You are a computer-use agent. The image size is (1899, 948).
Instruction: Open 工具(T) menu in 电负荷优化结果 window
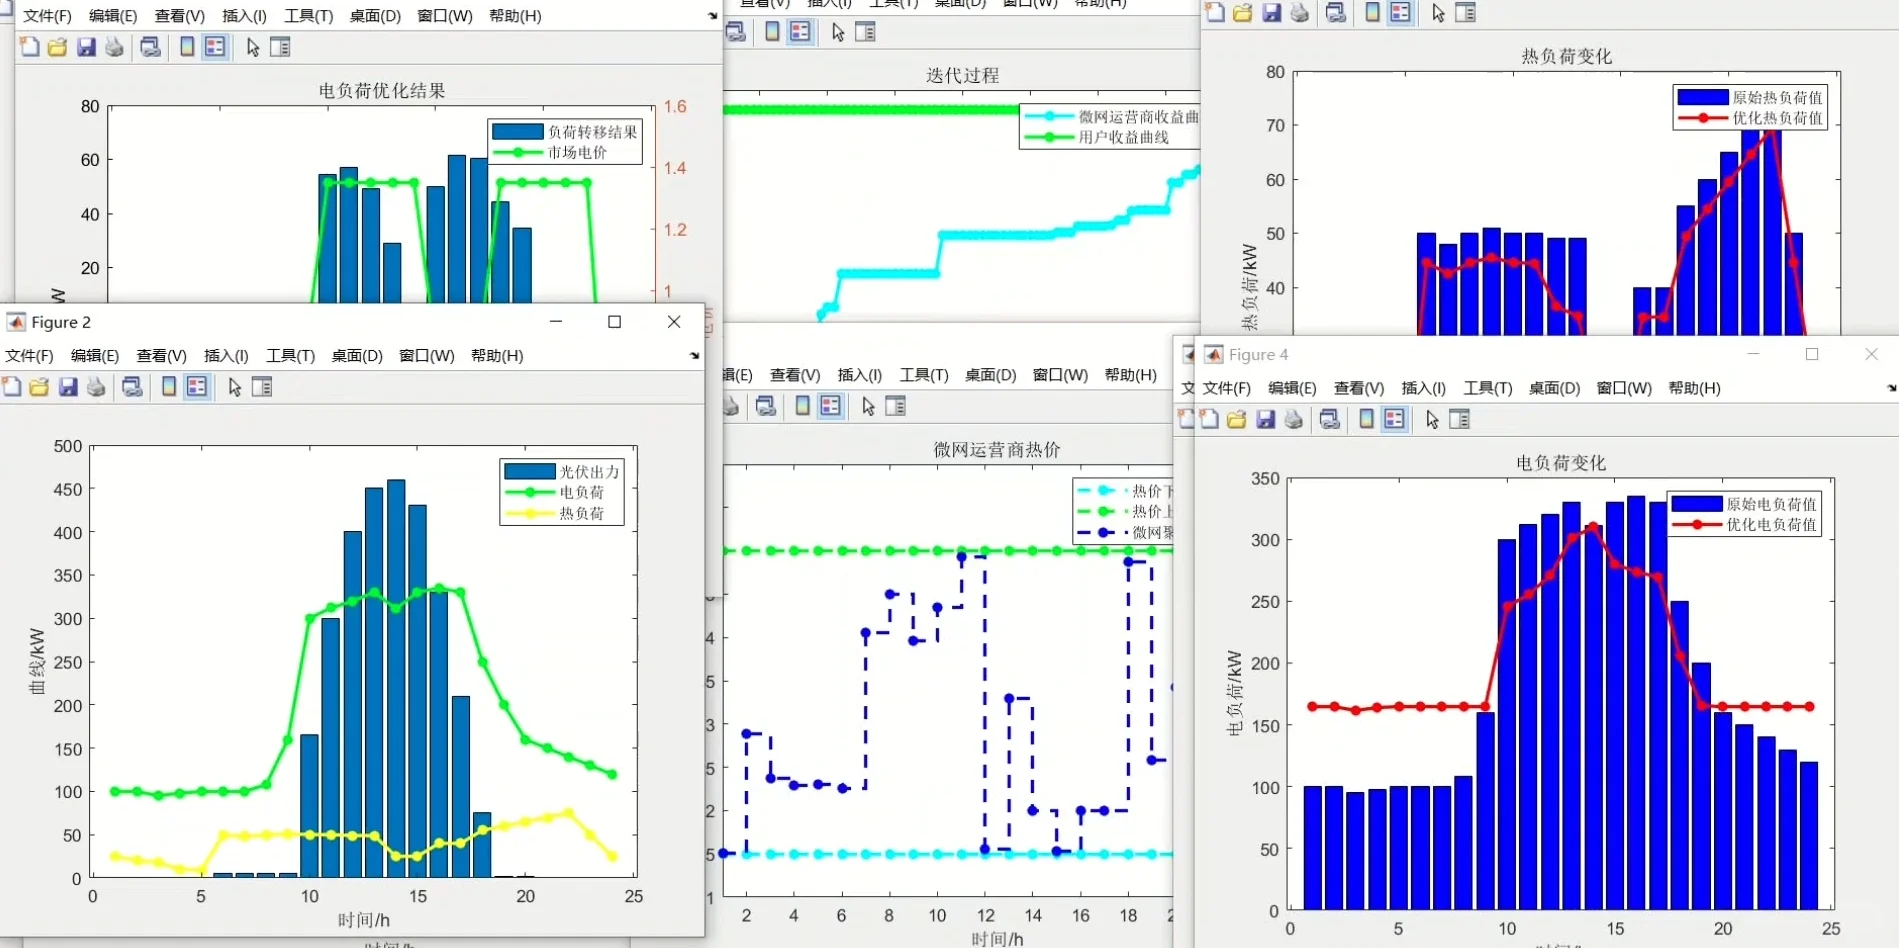(x=309, y=16)
